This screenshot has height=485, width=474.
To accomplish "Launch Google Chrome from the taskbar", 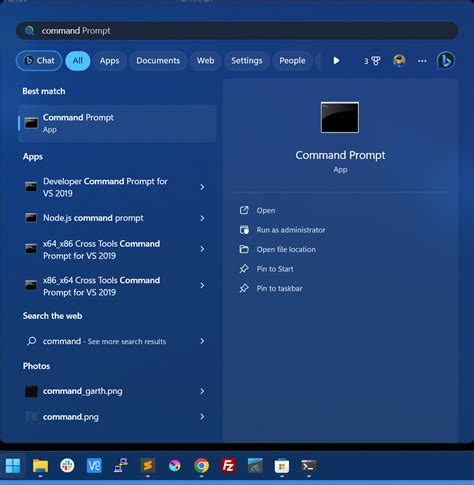I will coord(201,466).
